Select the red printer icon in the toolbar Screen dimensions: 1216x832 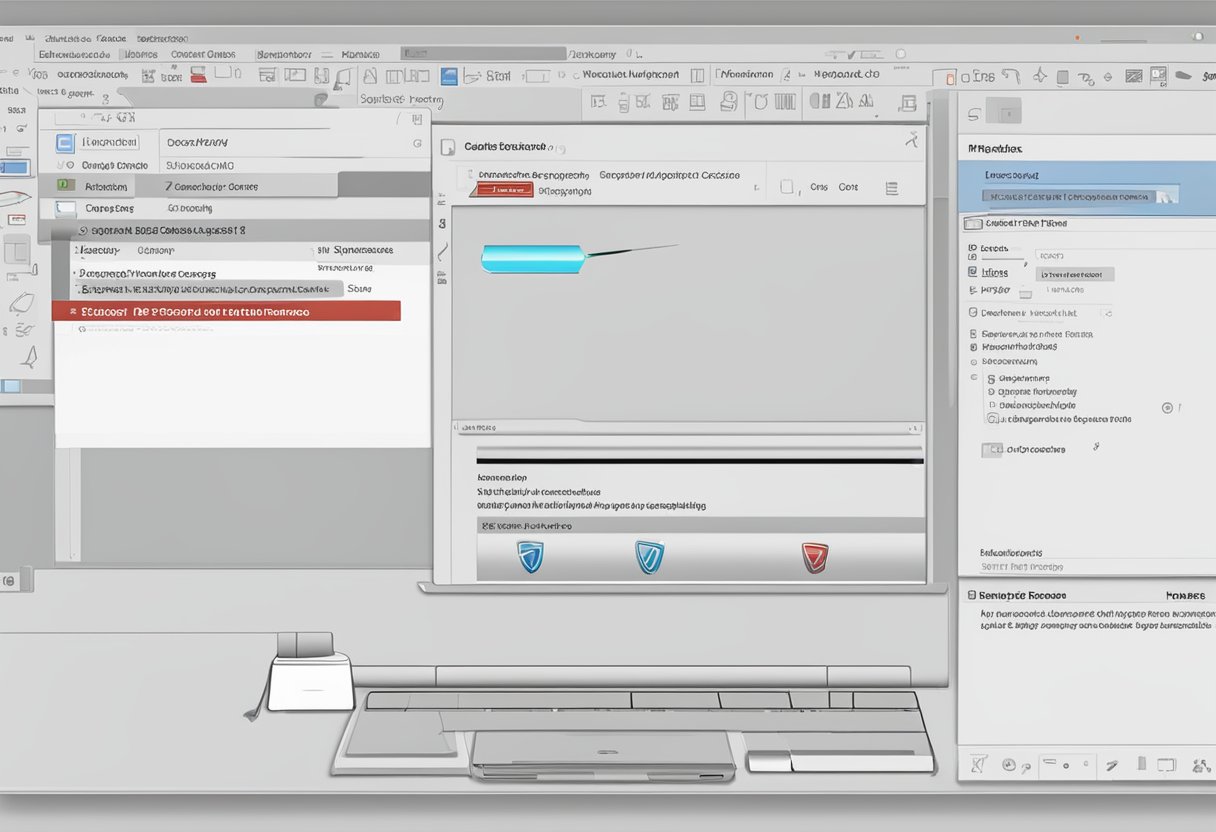click(196, 77)
